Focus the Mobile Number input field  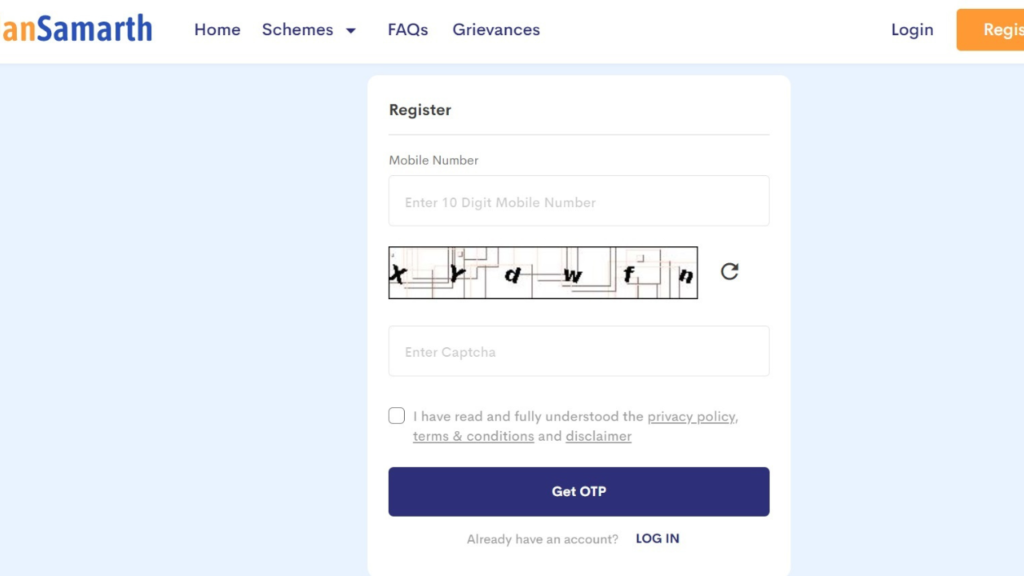tap(579, 200)
